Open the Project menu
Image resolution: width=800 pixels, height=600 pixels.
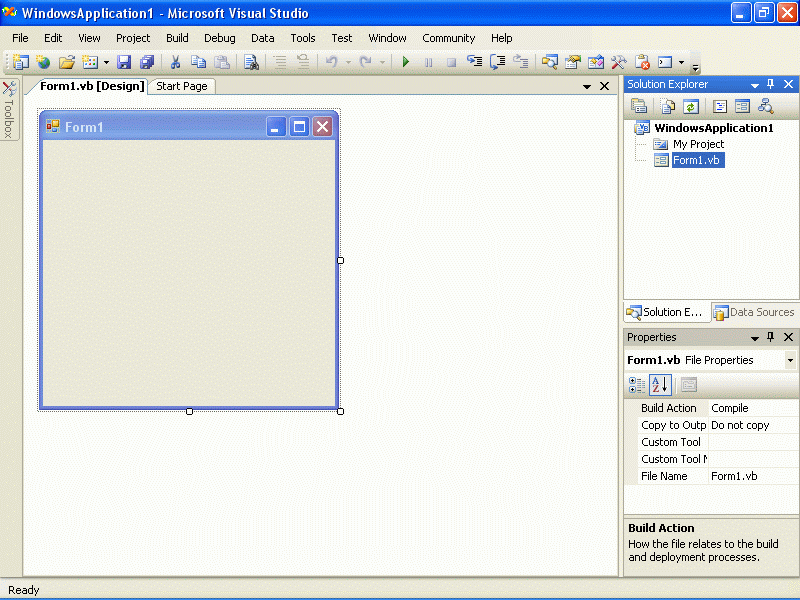(x=133, y=38)
